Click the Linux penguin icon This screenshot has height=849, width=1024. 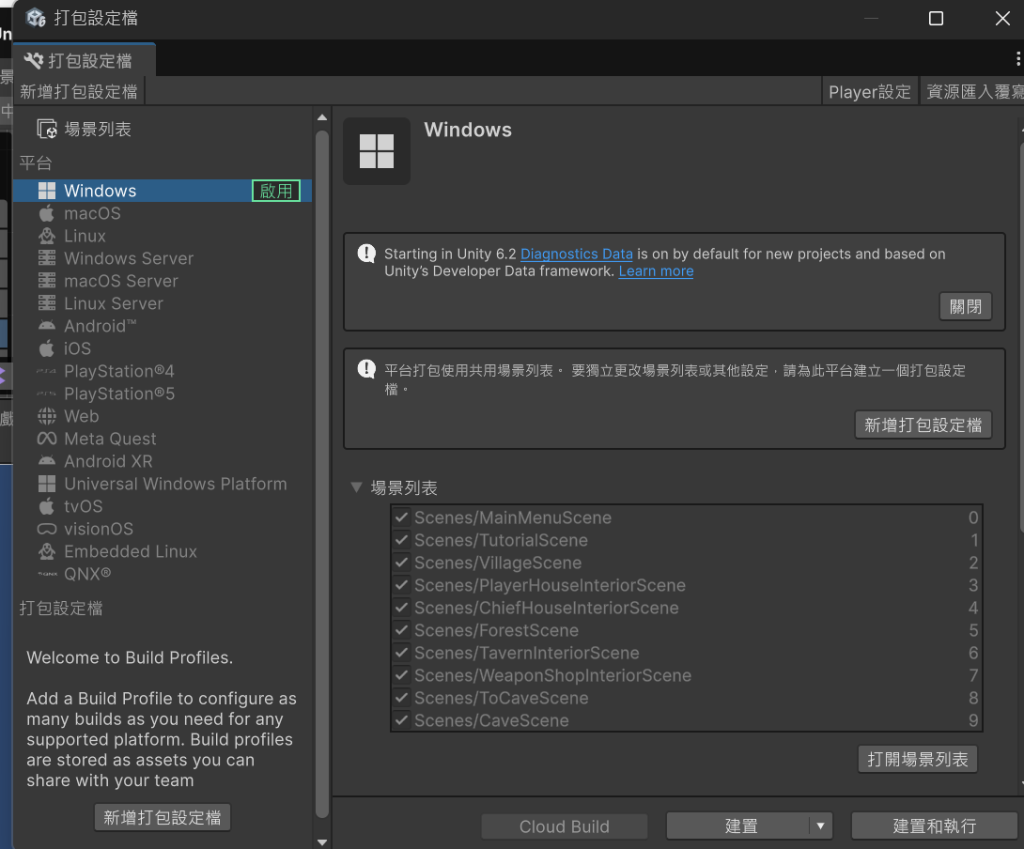[46, 236]
